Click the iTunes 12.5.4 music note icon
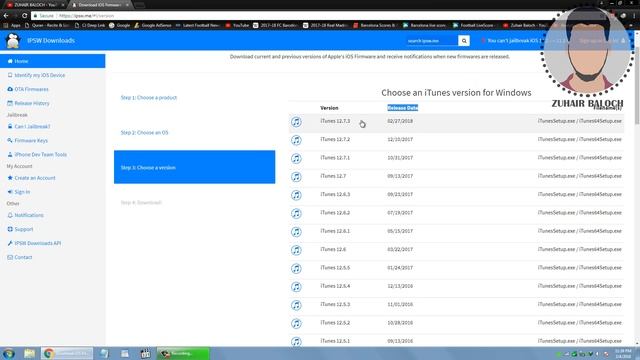This screenshot has width=640, height=360. [x=296, y=287]
